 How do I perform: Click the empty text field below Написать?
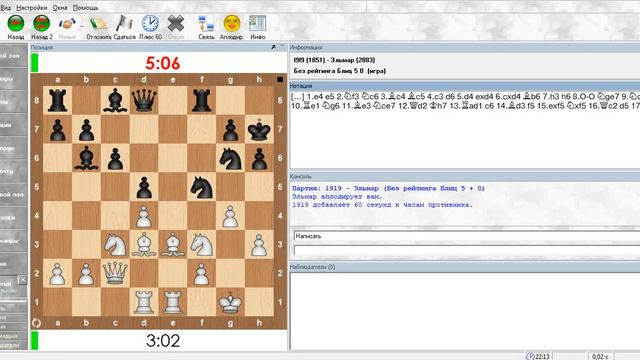467,250
